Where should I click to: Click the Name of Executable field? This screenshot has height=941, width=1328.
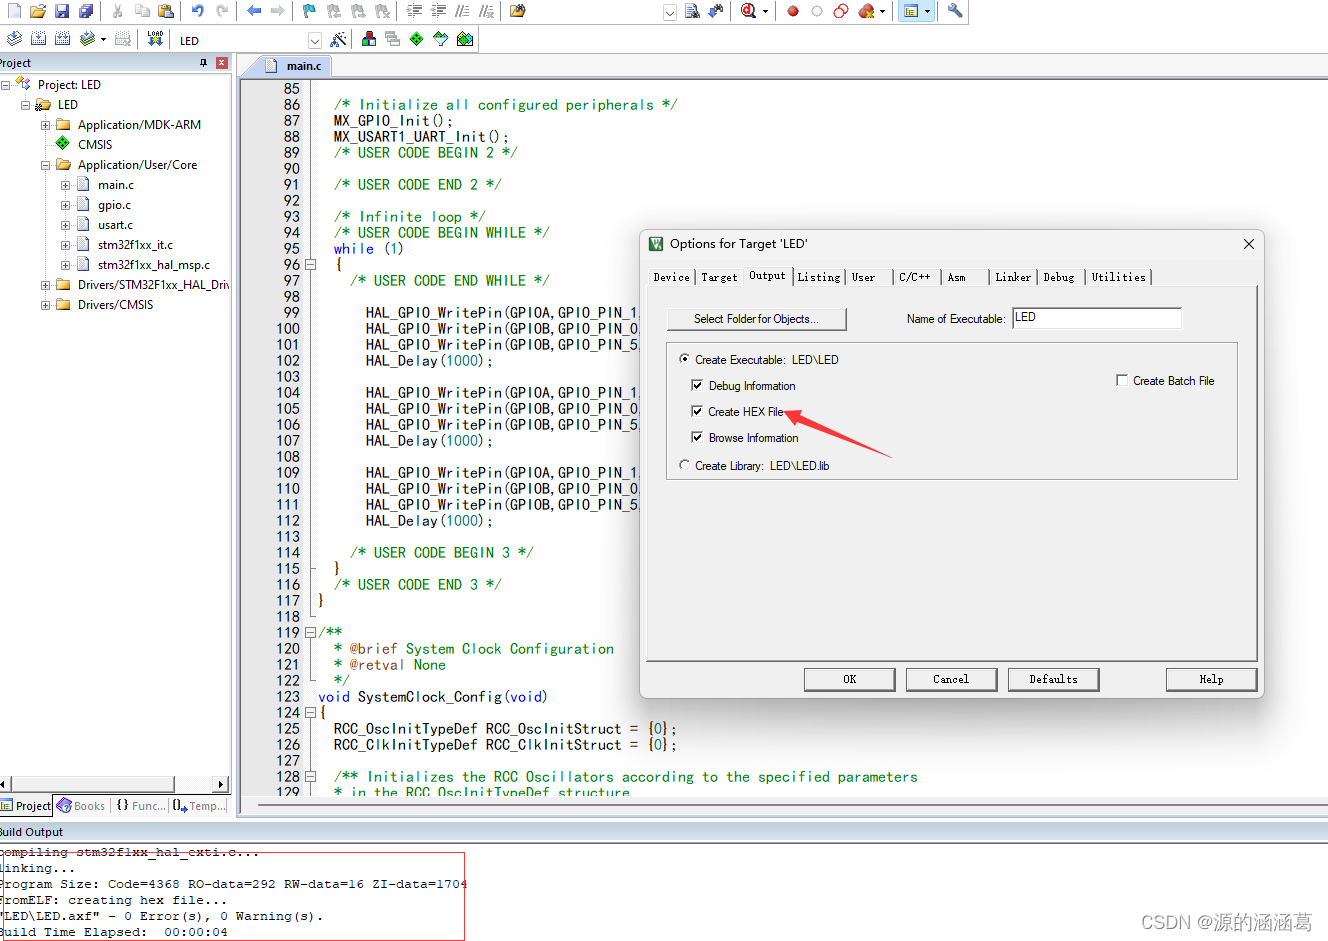tap(1097, 318)
